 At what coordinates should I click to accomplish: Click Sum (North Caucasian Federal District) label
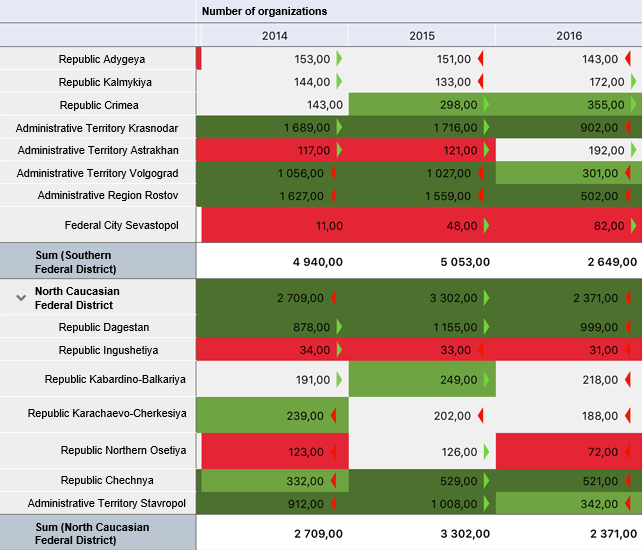click(92, 534)
